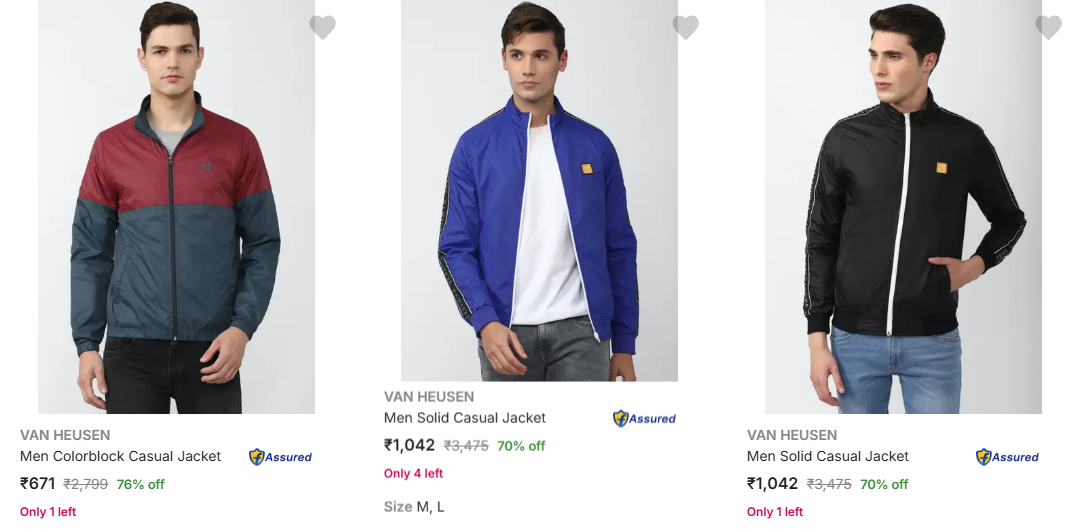Click the Size M, L text
Viewport: 1071px width, 529px height.
coord(414,507)
